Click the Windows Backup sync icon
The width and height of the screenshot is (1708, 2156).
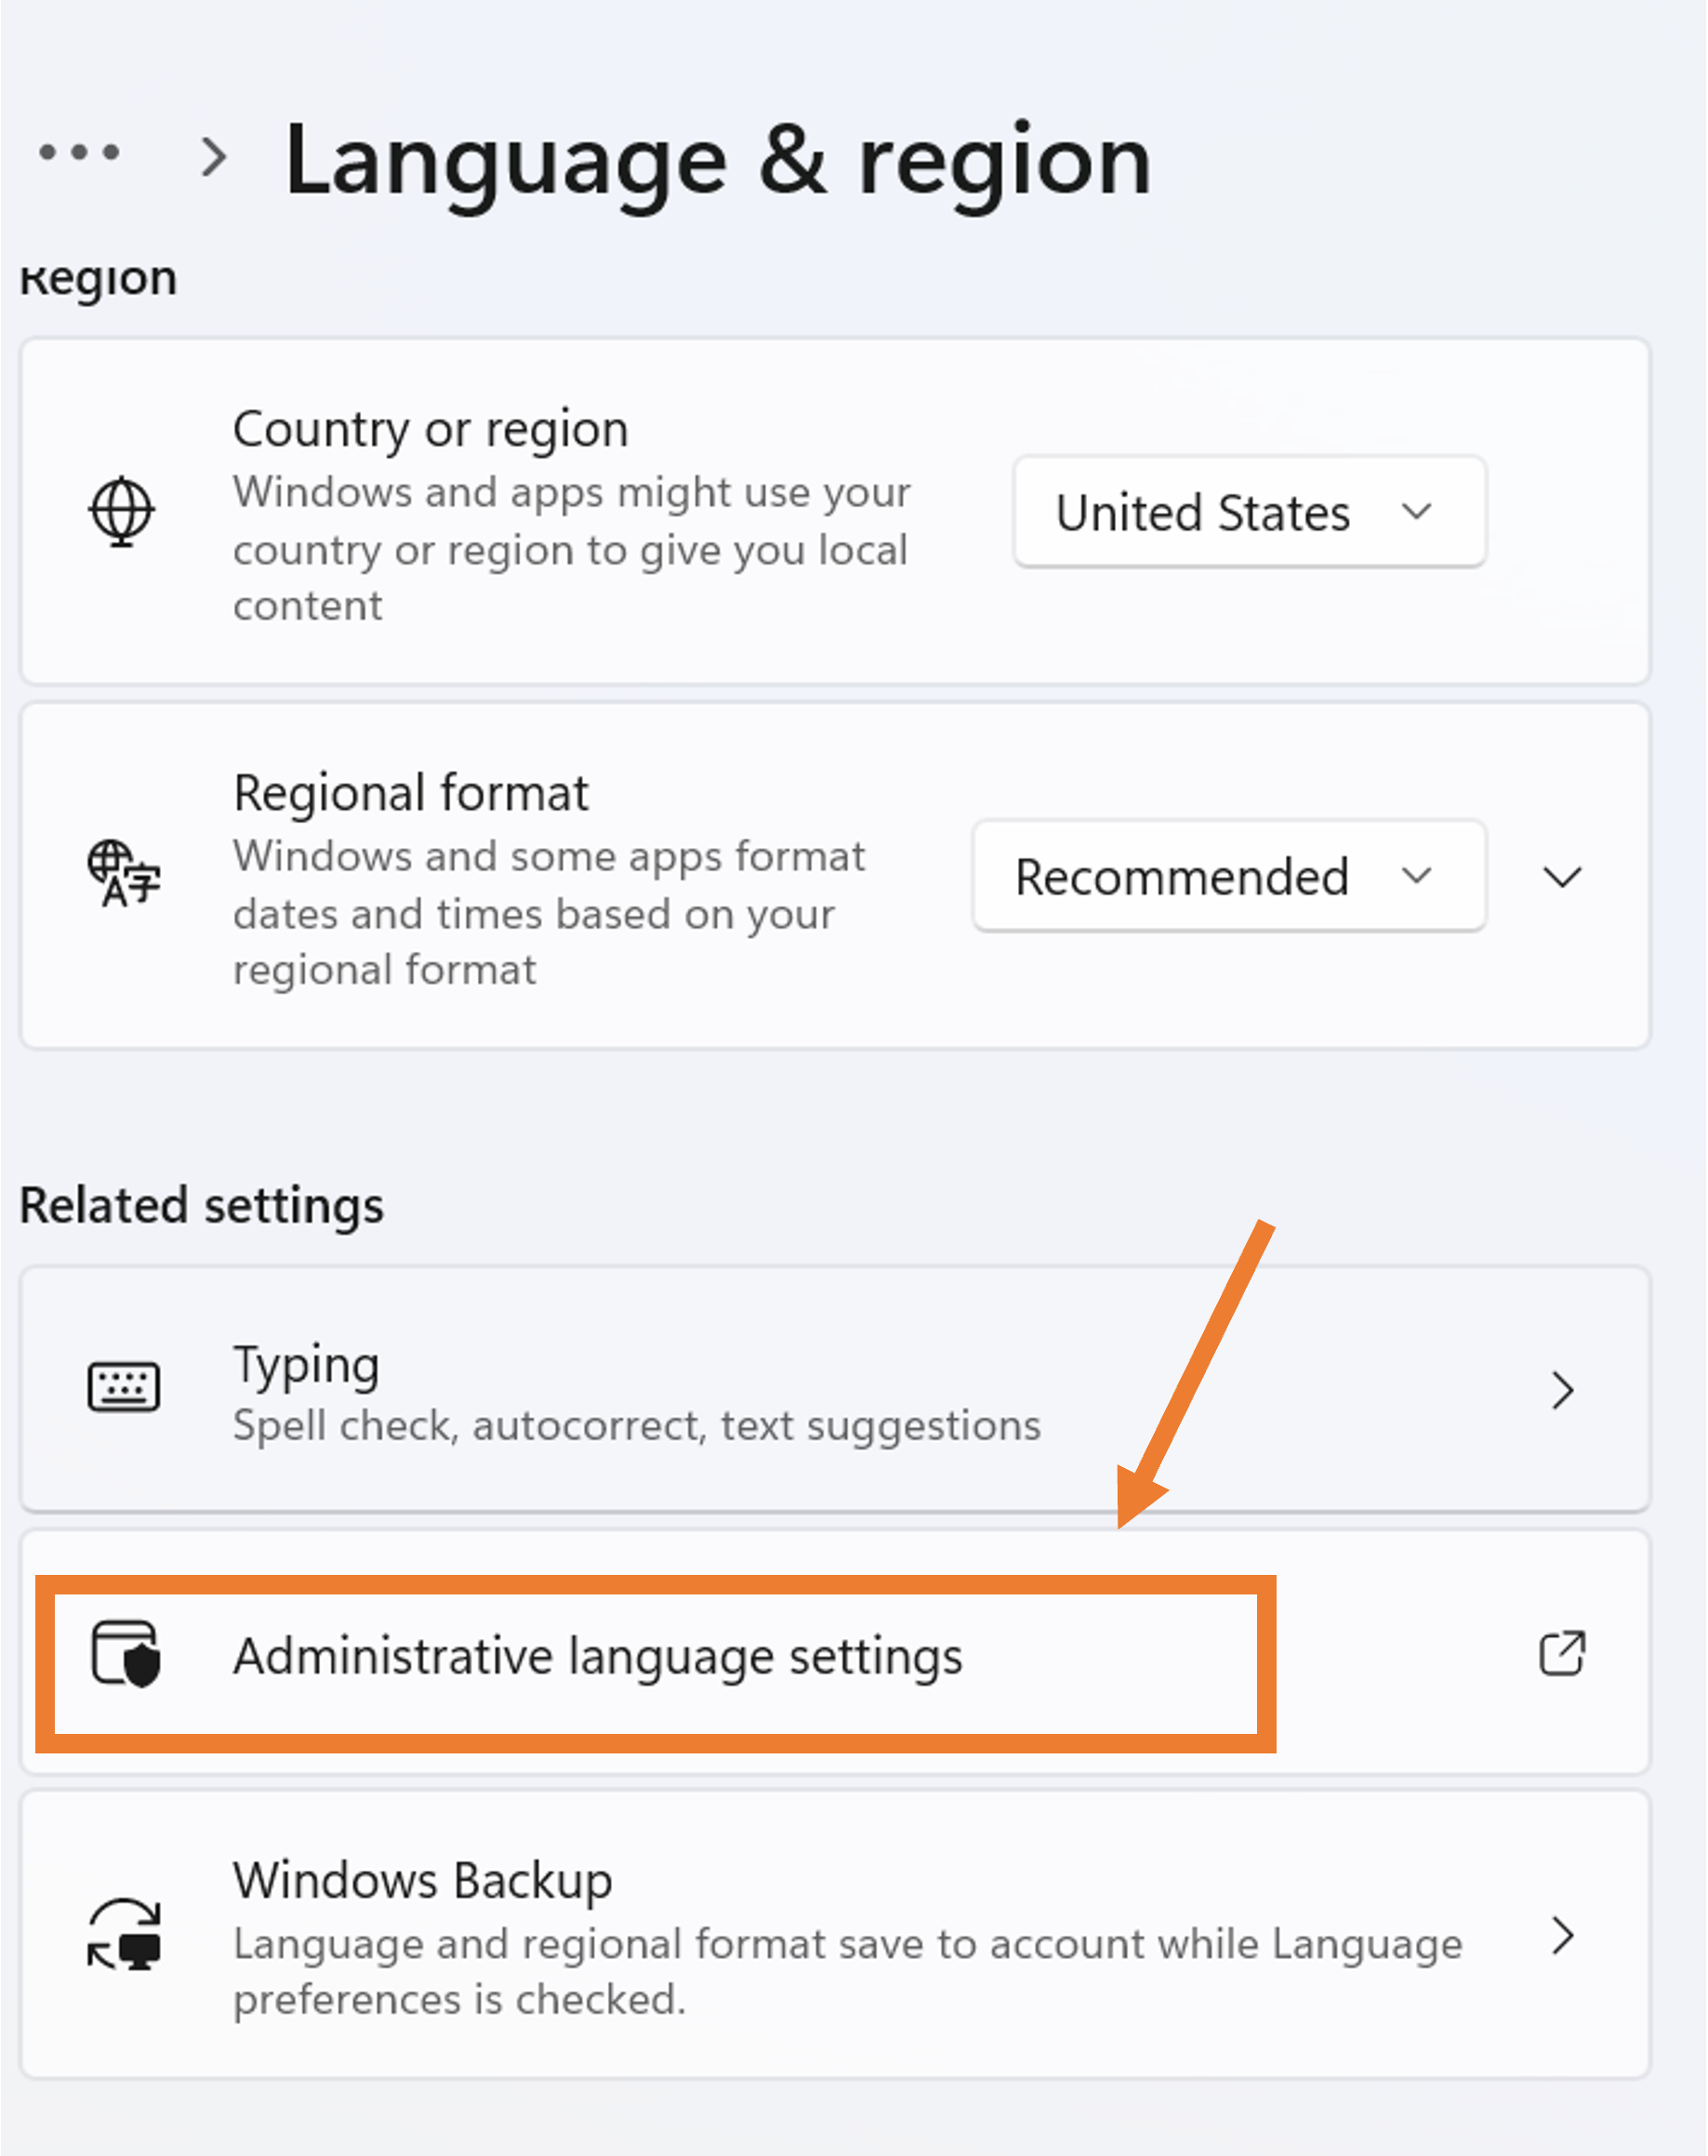pos(124,1934)
